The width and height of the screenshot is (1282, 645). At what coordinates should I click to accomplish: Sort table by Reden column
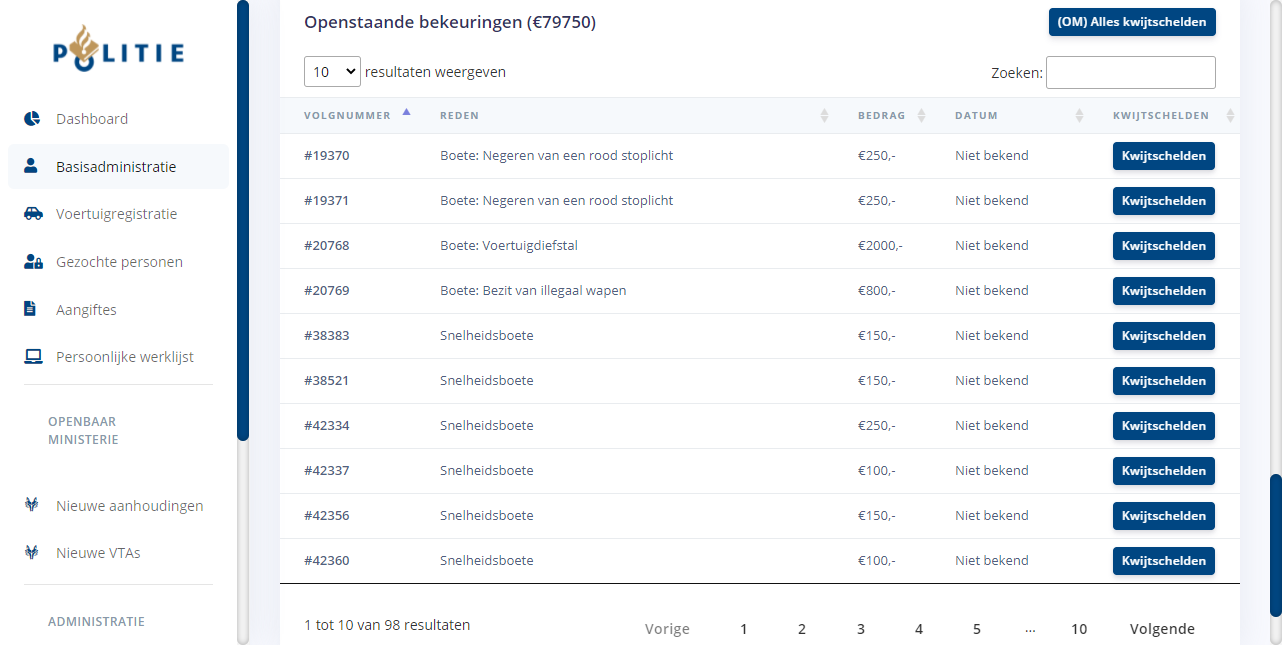(460, 115)
